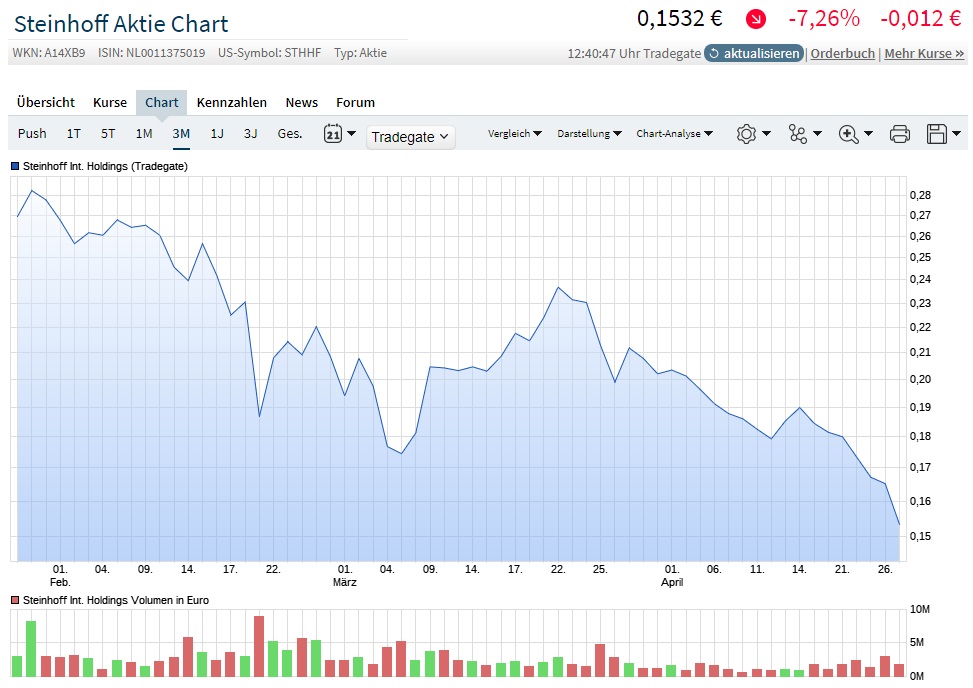
Task: Click the Steinhoff Int. Holdings (Tradegate) legend label
Action: tap(105, 166)
